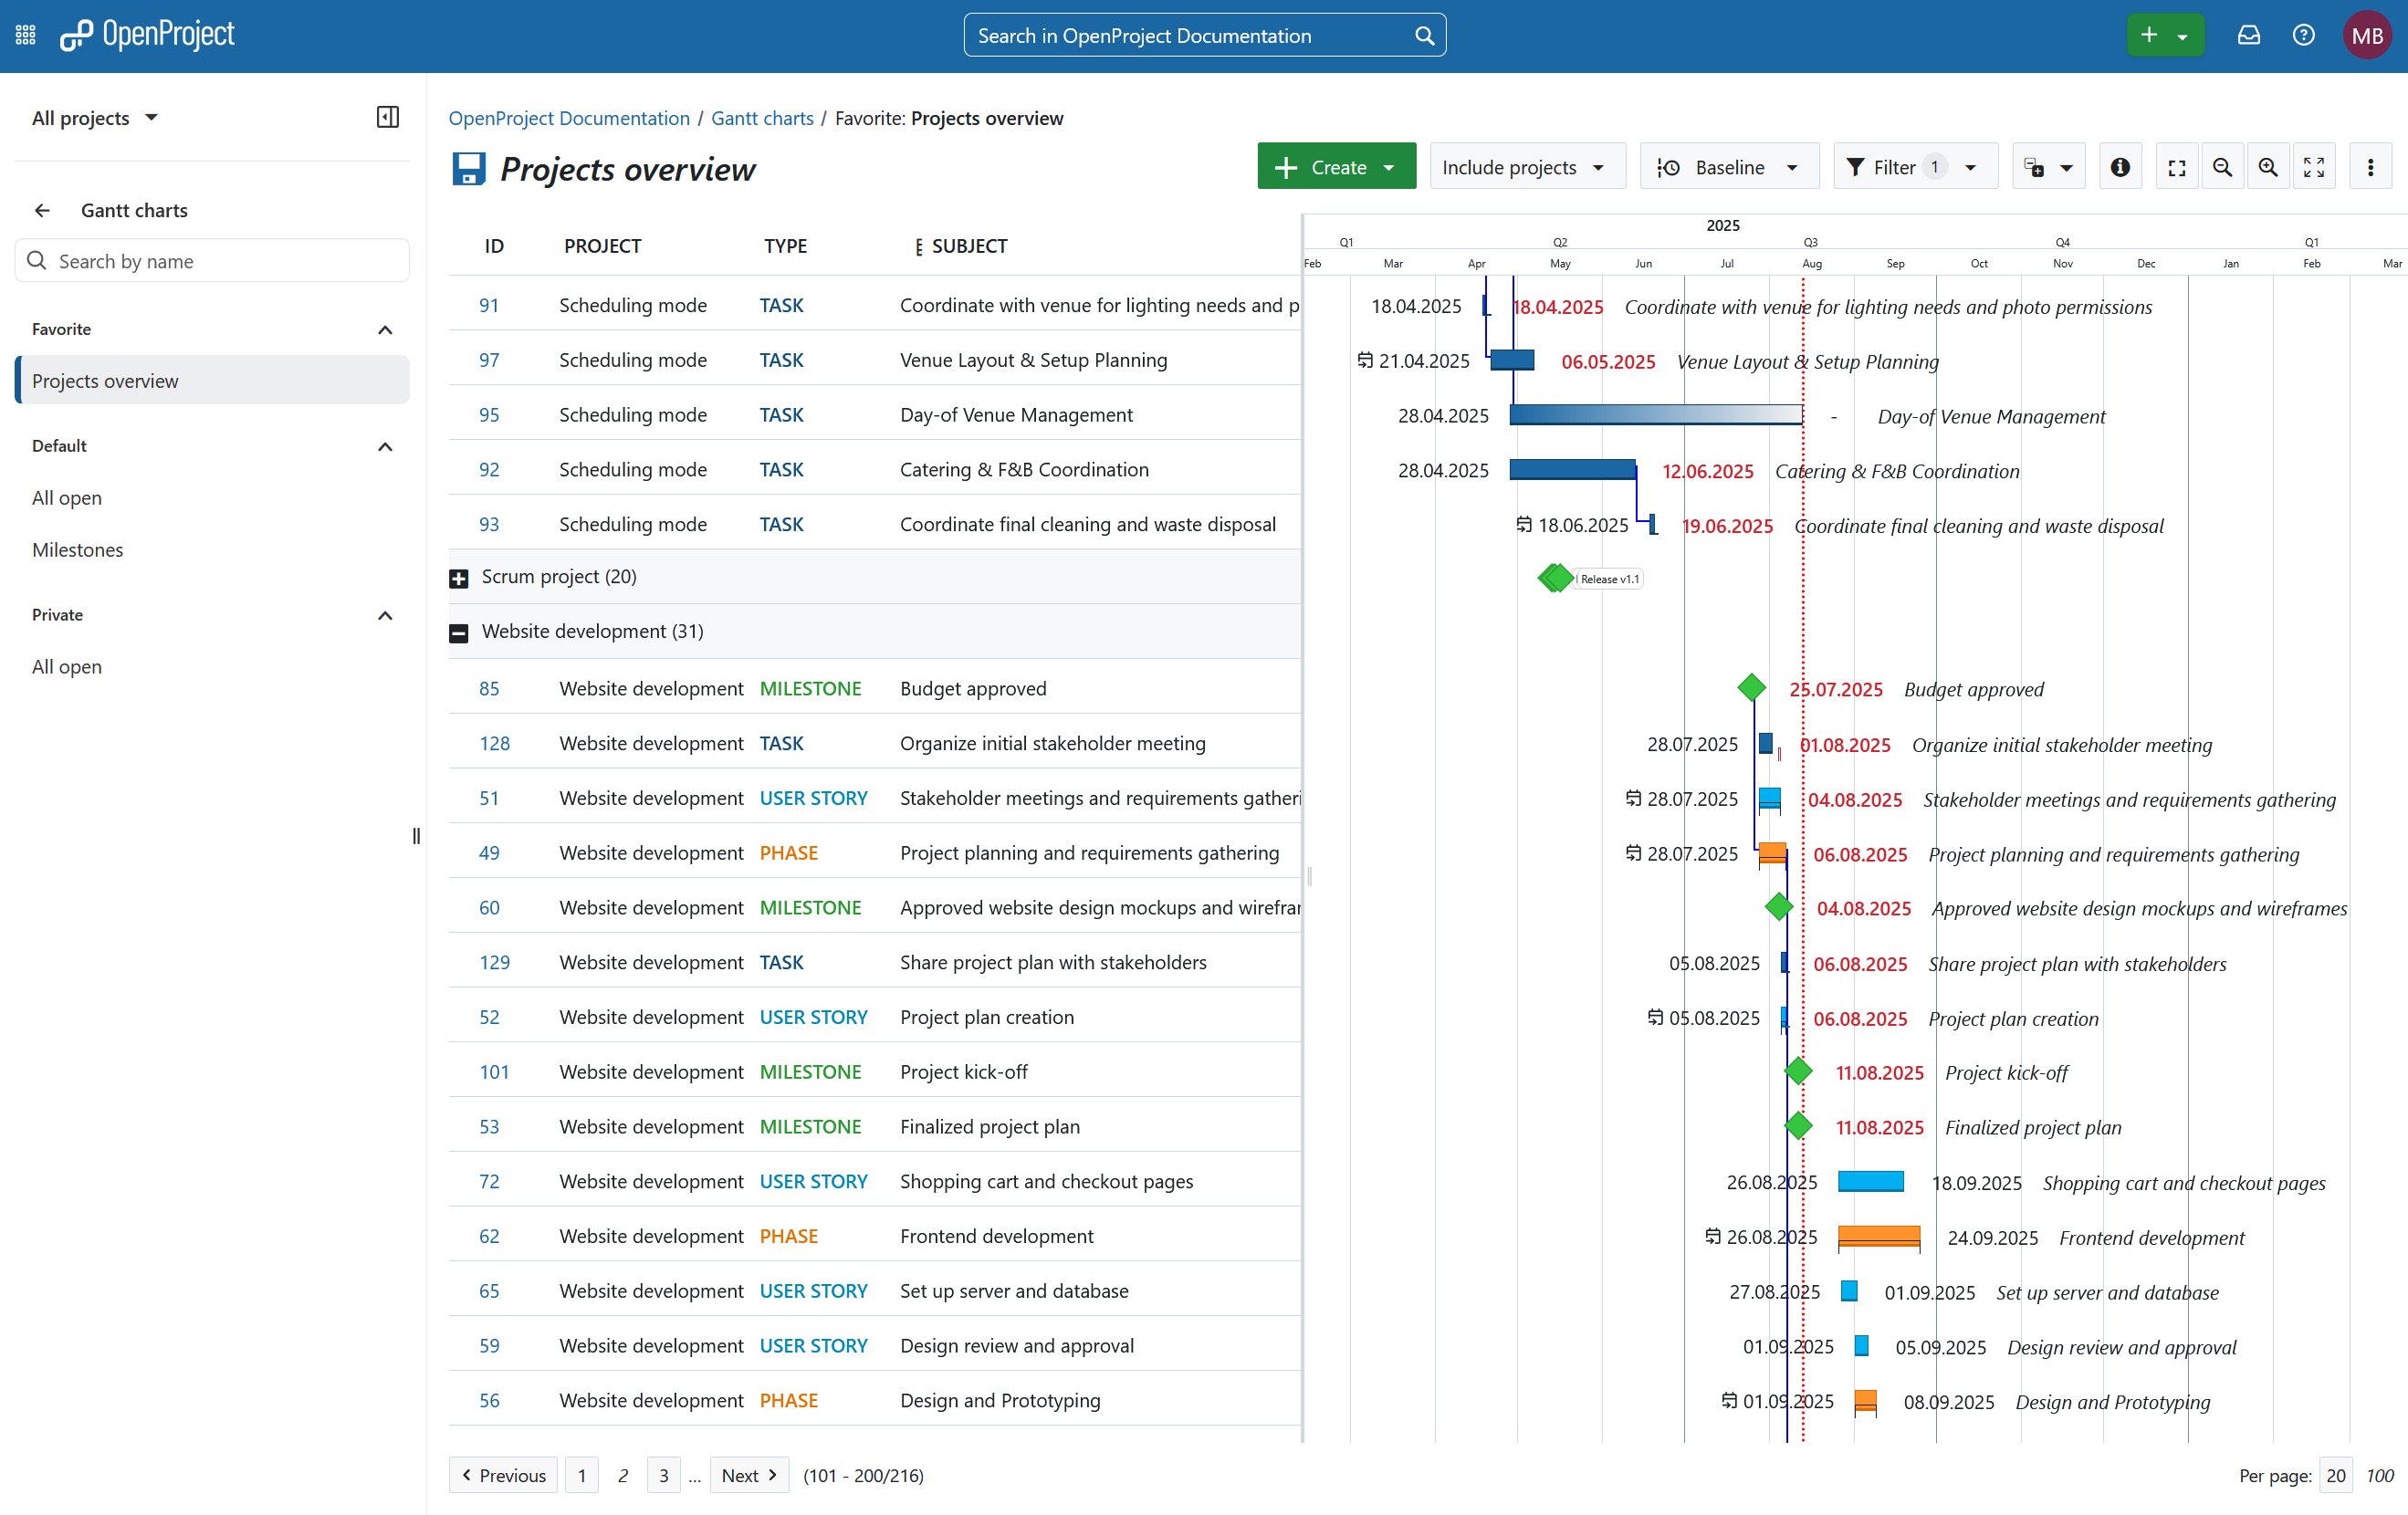Image resolution: width=2408 pixels, height=1515 pixels.
Task: Open the modules grid menu
Action: click(x=25, y=34)
